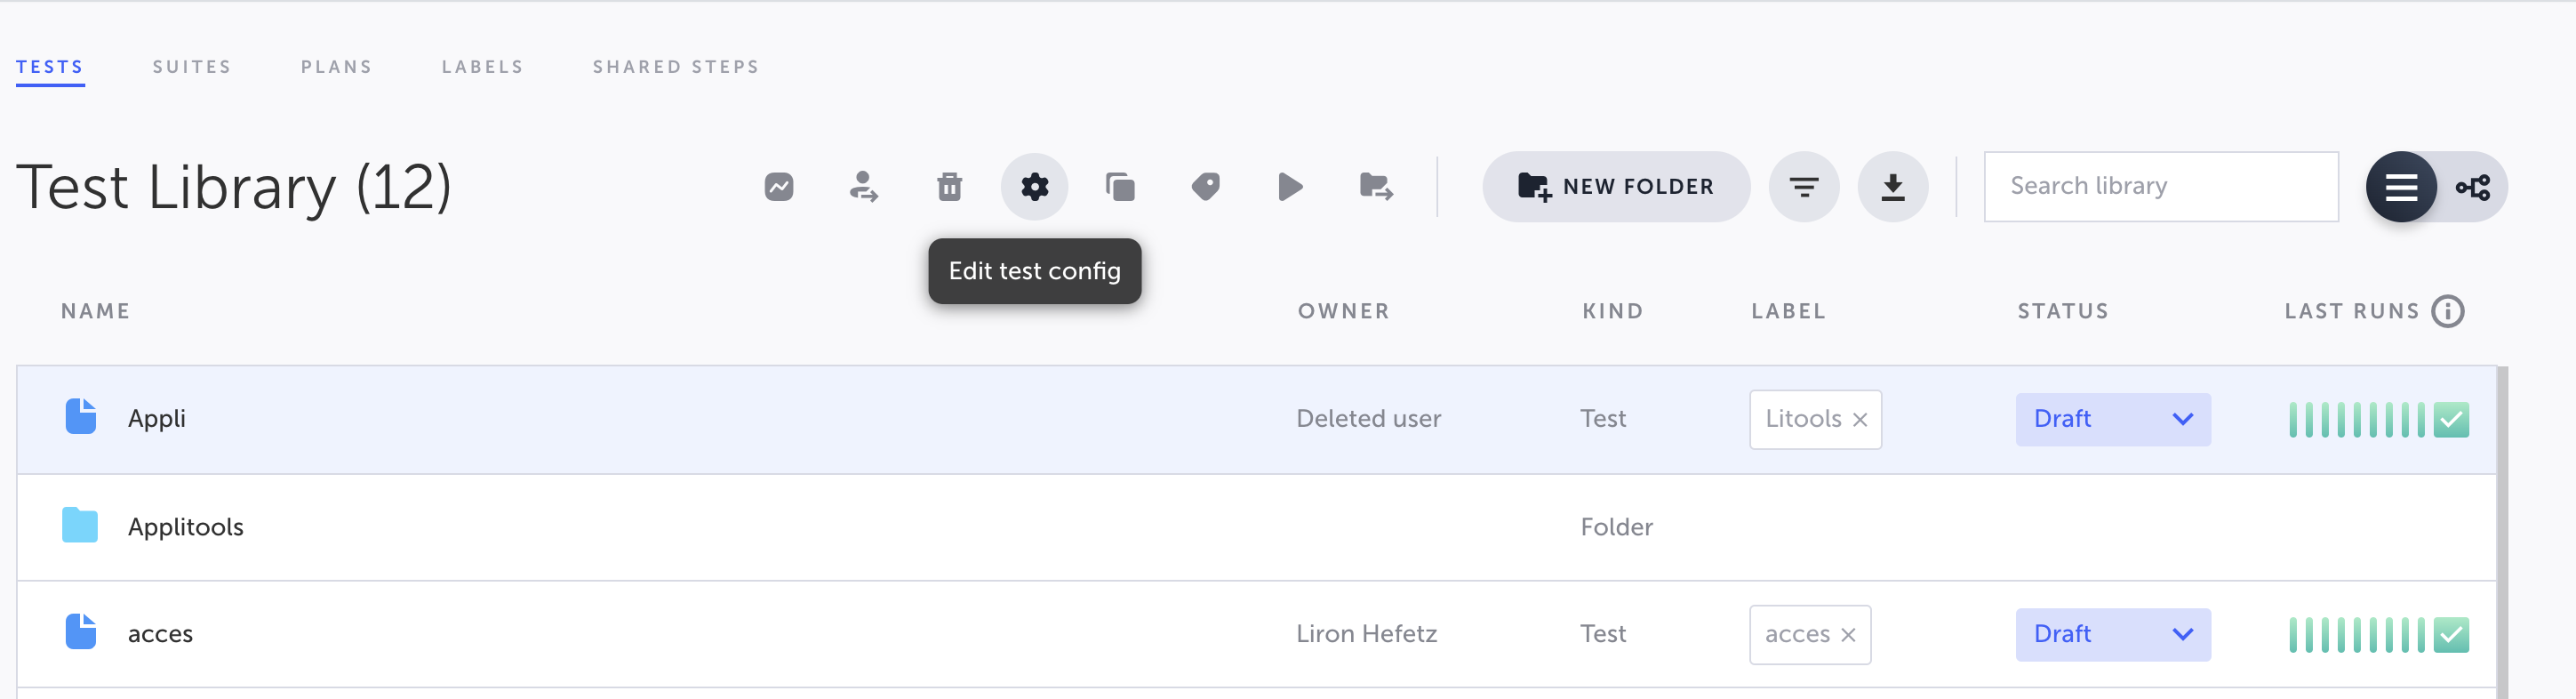Screen dimensions: 2576x699
Task: Remove the acces label chip
Action: tap(1848, 635)
